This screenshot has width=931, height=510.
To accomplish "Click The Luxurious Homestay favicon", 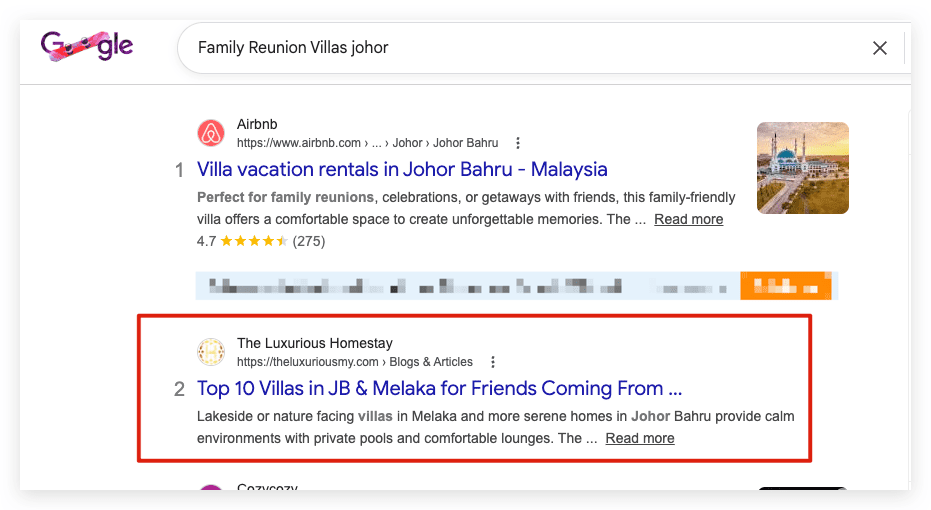I will point(211,352).
